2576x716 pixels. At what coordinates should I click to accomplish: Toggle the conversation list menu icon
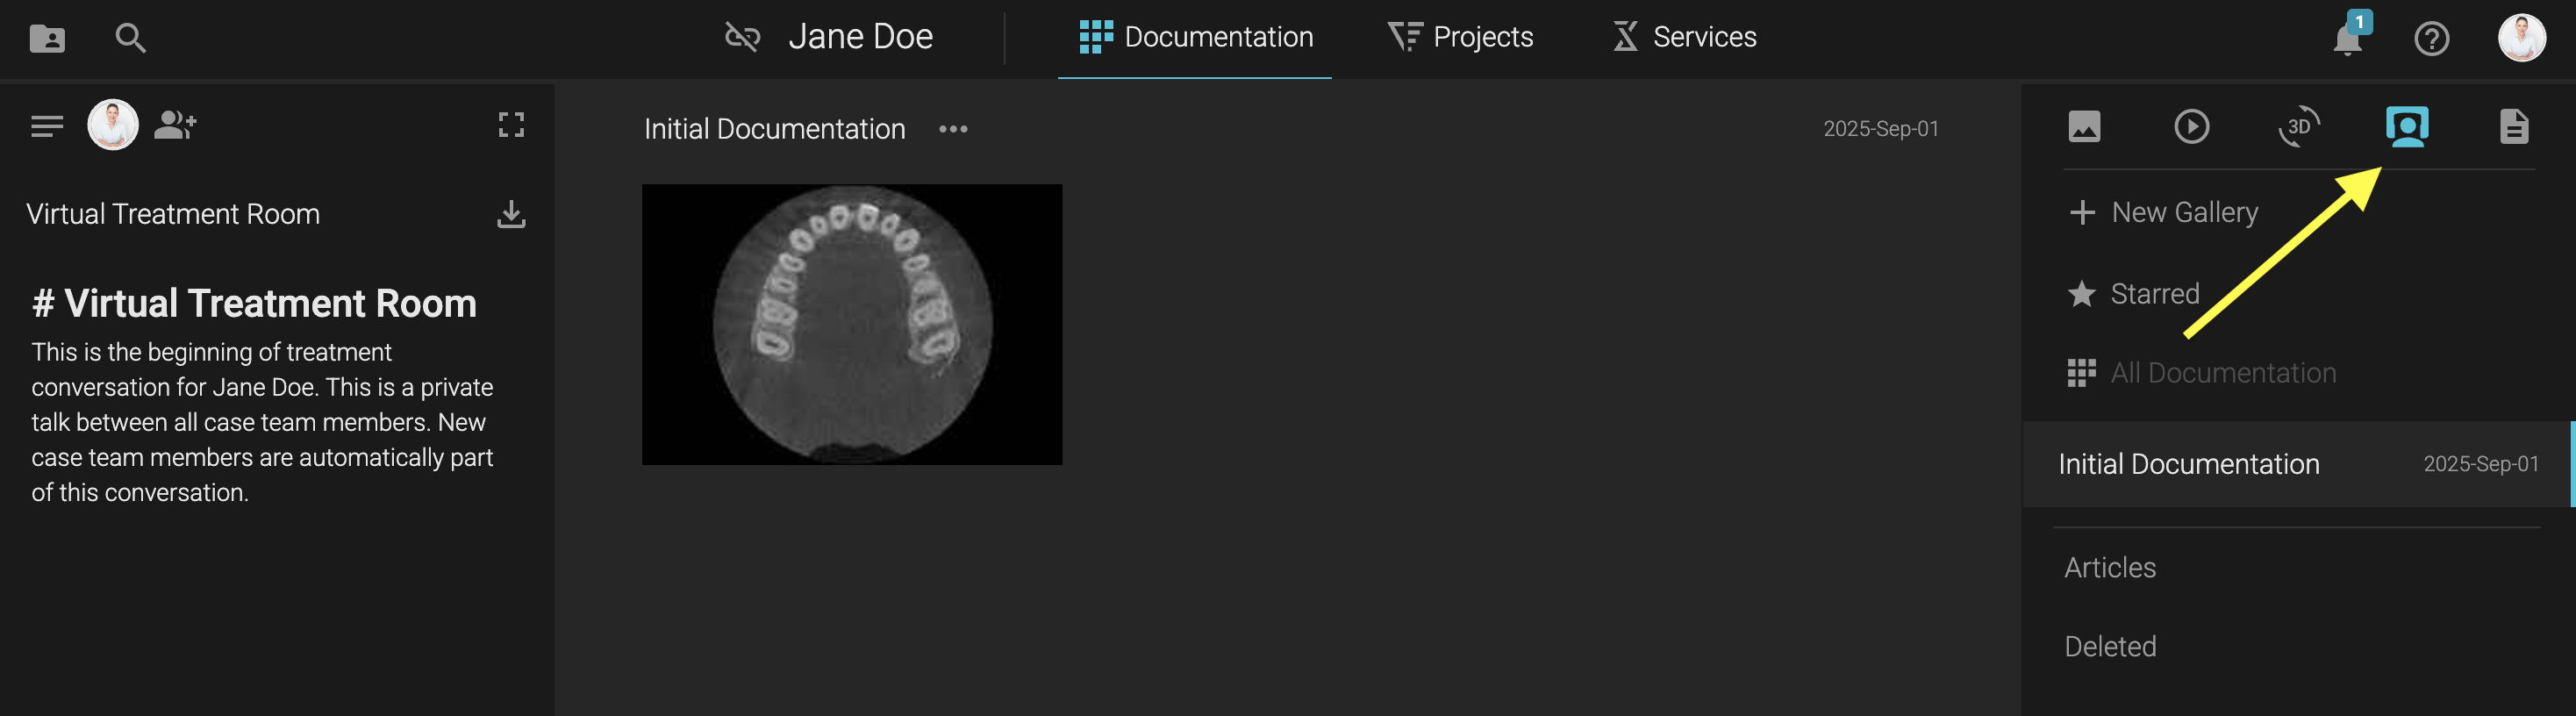click(x=47, y=126)
